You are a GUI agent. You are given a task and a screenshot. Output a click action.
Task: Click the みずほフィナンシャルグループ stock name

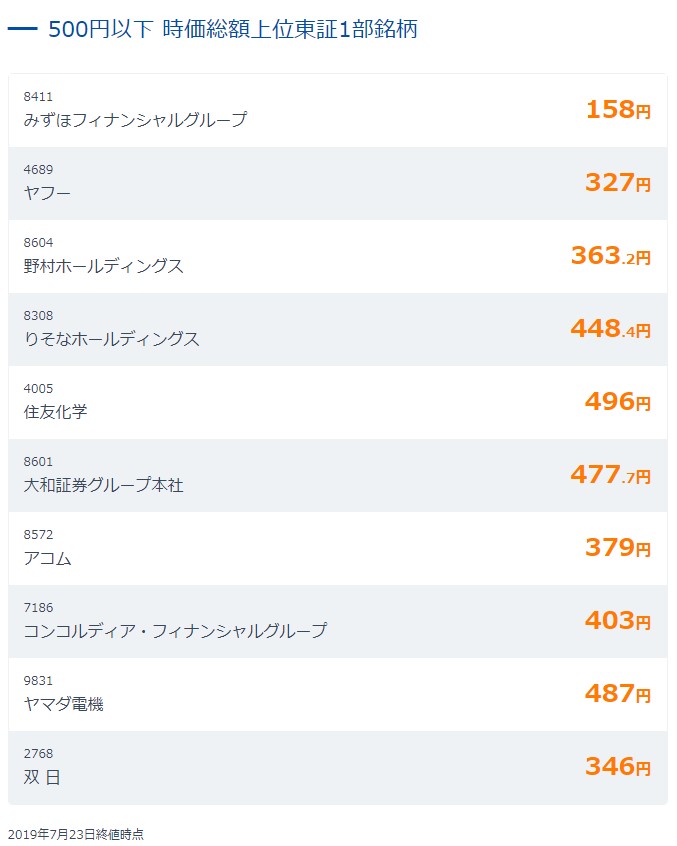coord(135,120)
